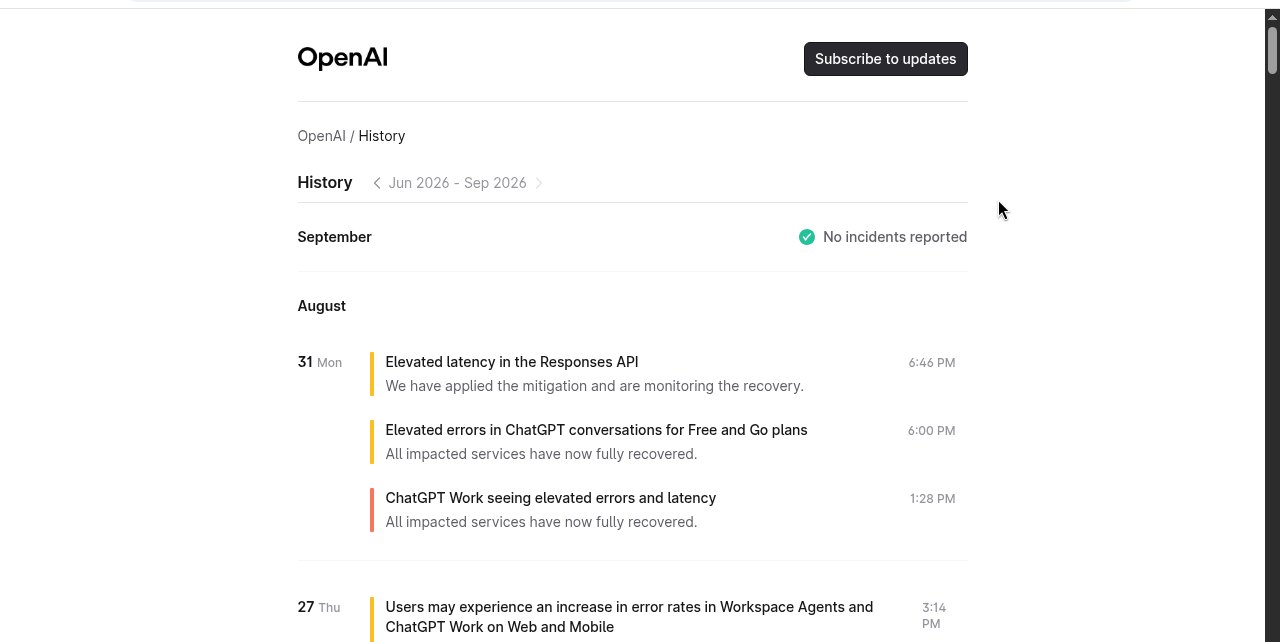Click the 31 Mon date label
The image size is (1280, 642).
click(x=319, y=362)
